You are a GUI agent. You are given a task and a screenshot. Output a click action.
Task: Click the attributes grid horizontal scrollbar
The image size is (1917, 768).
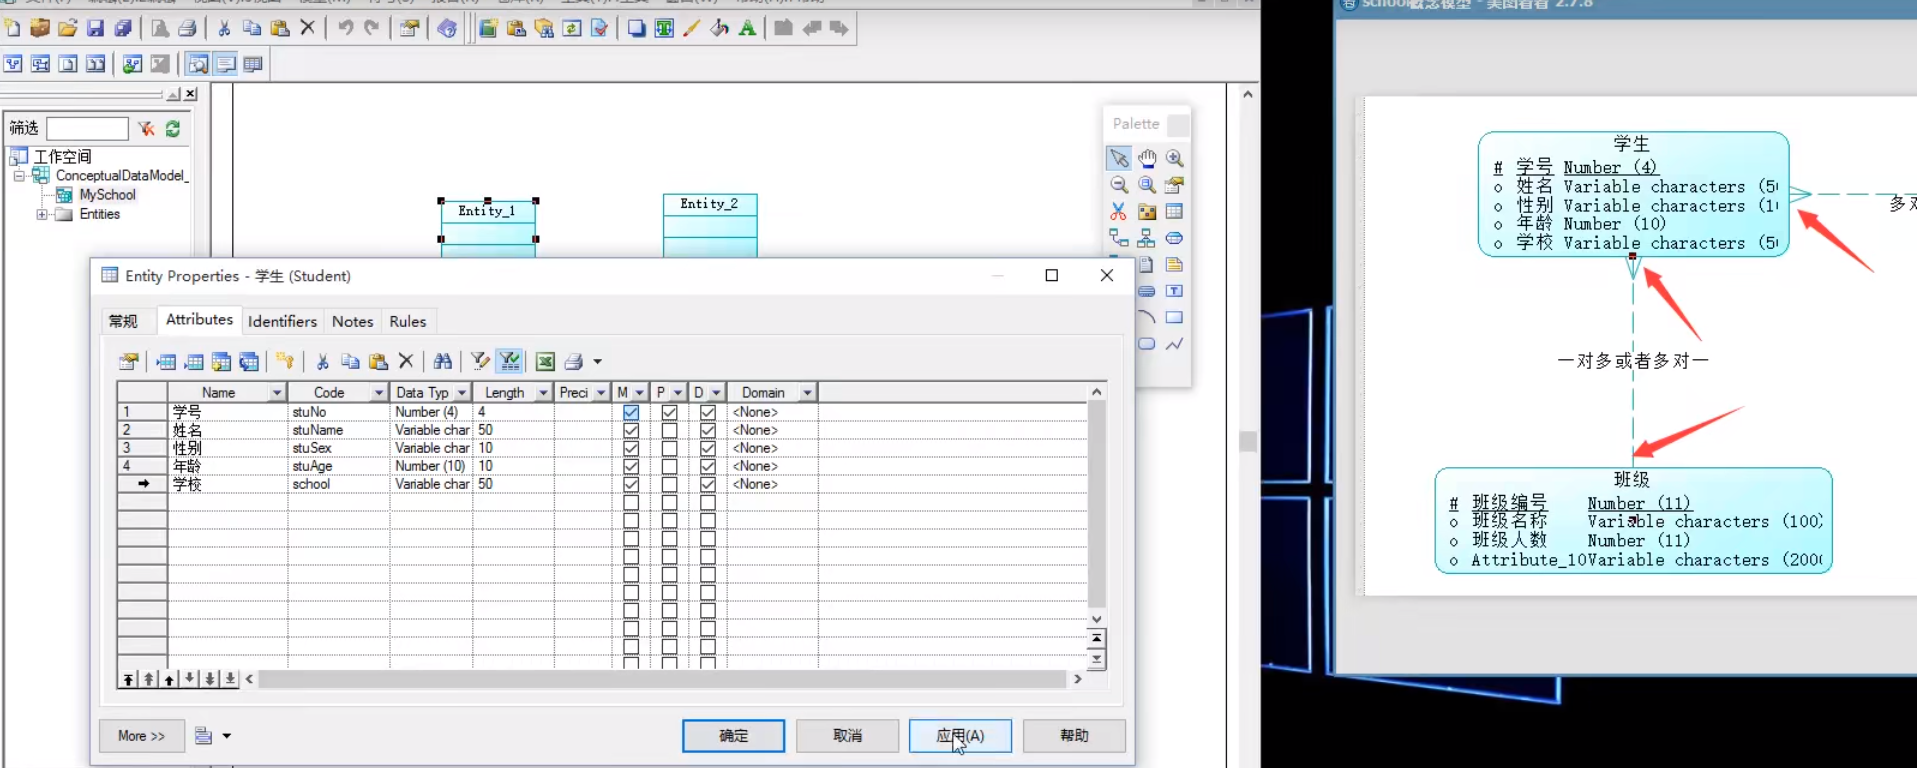click(663, 679)
